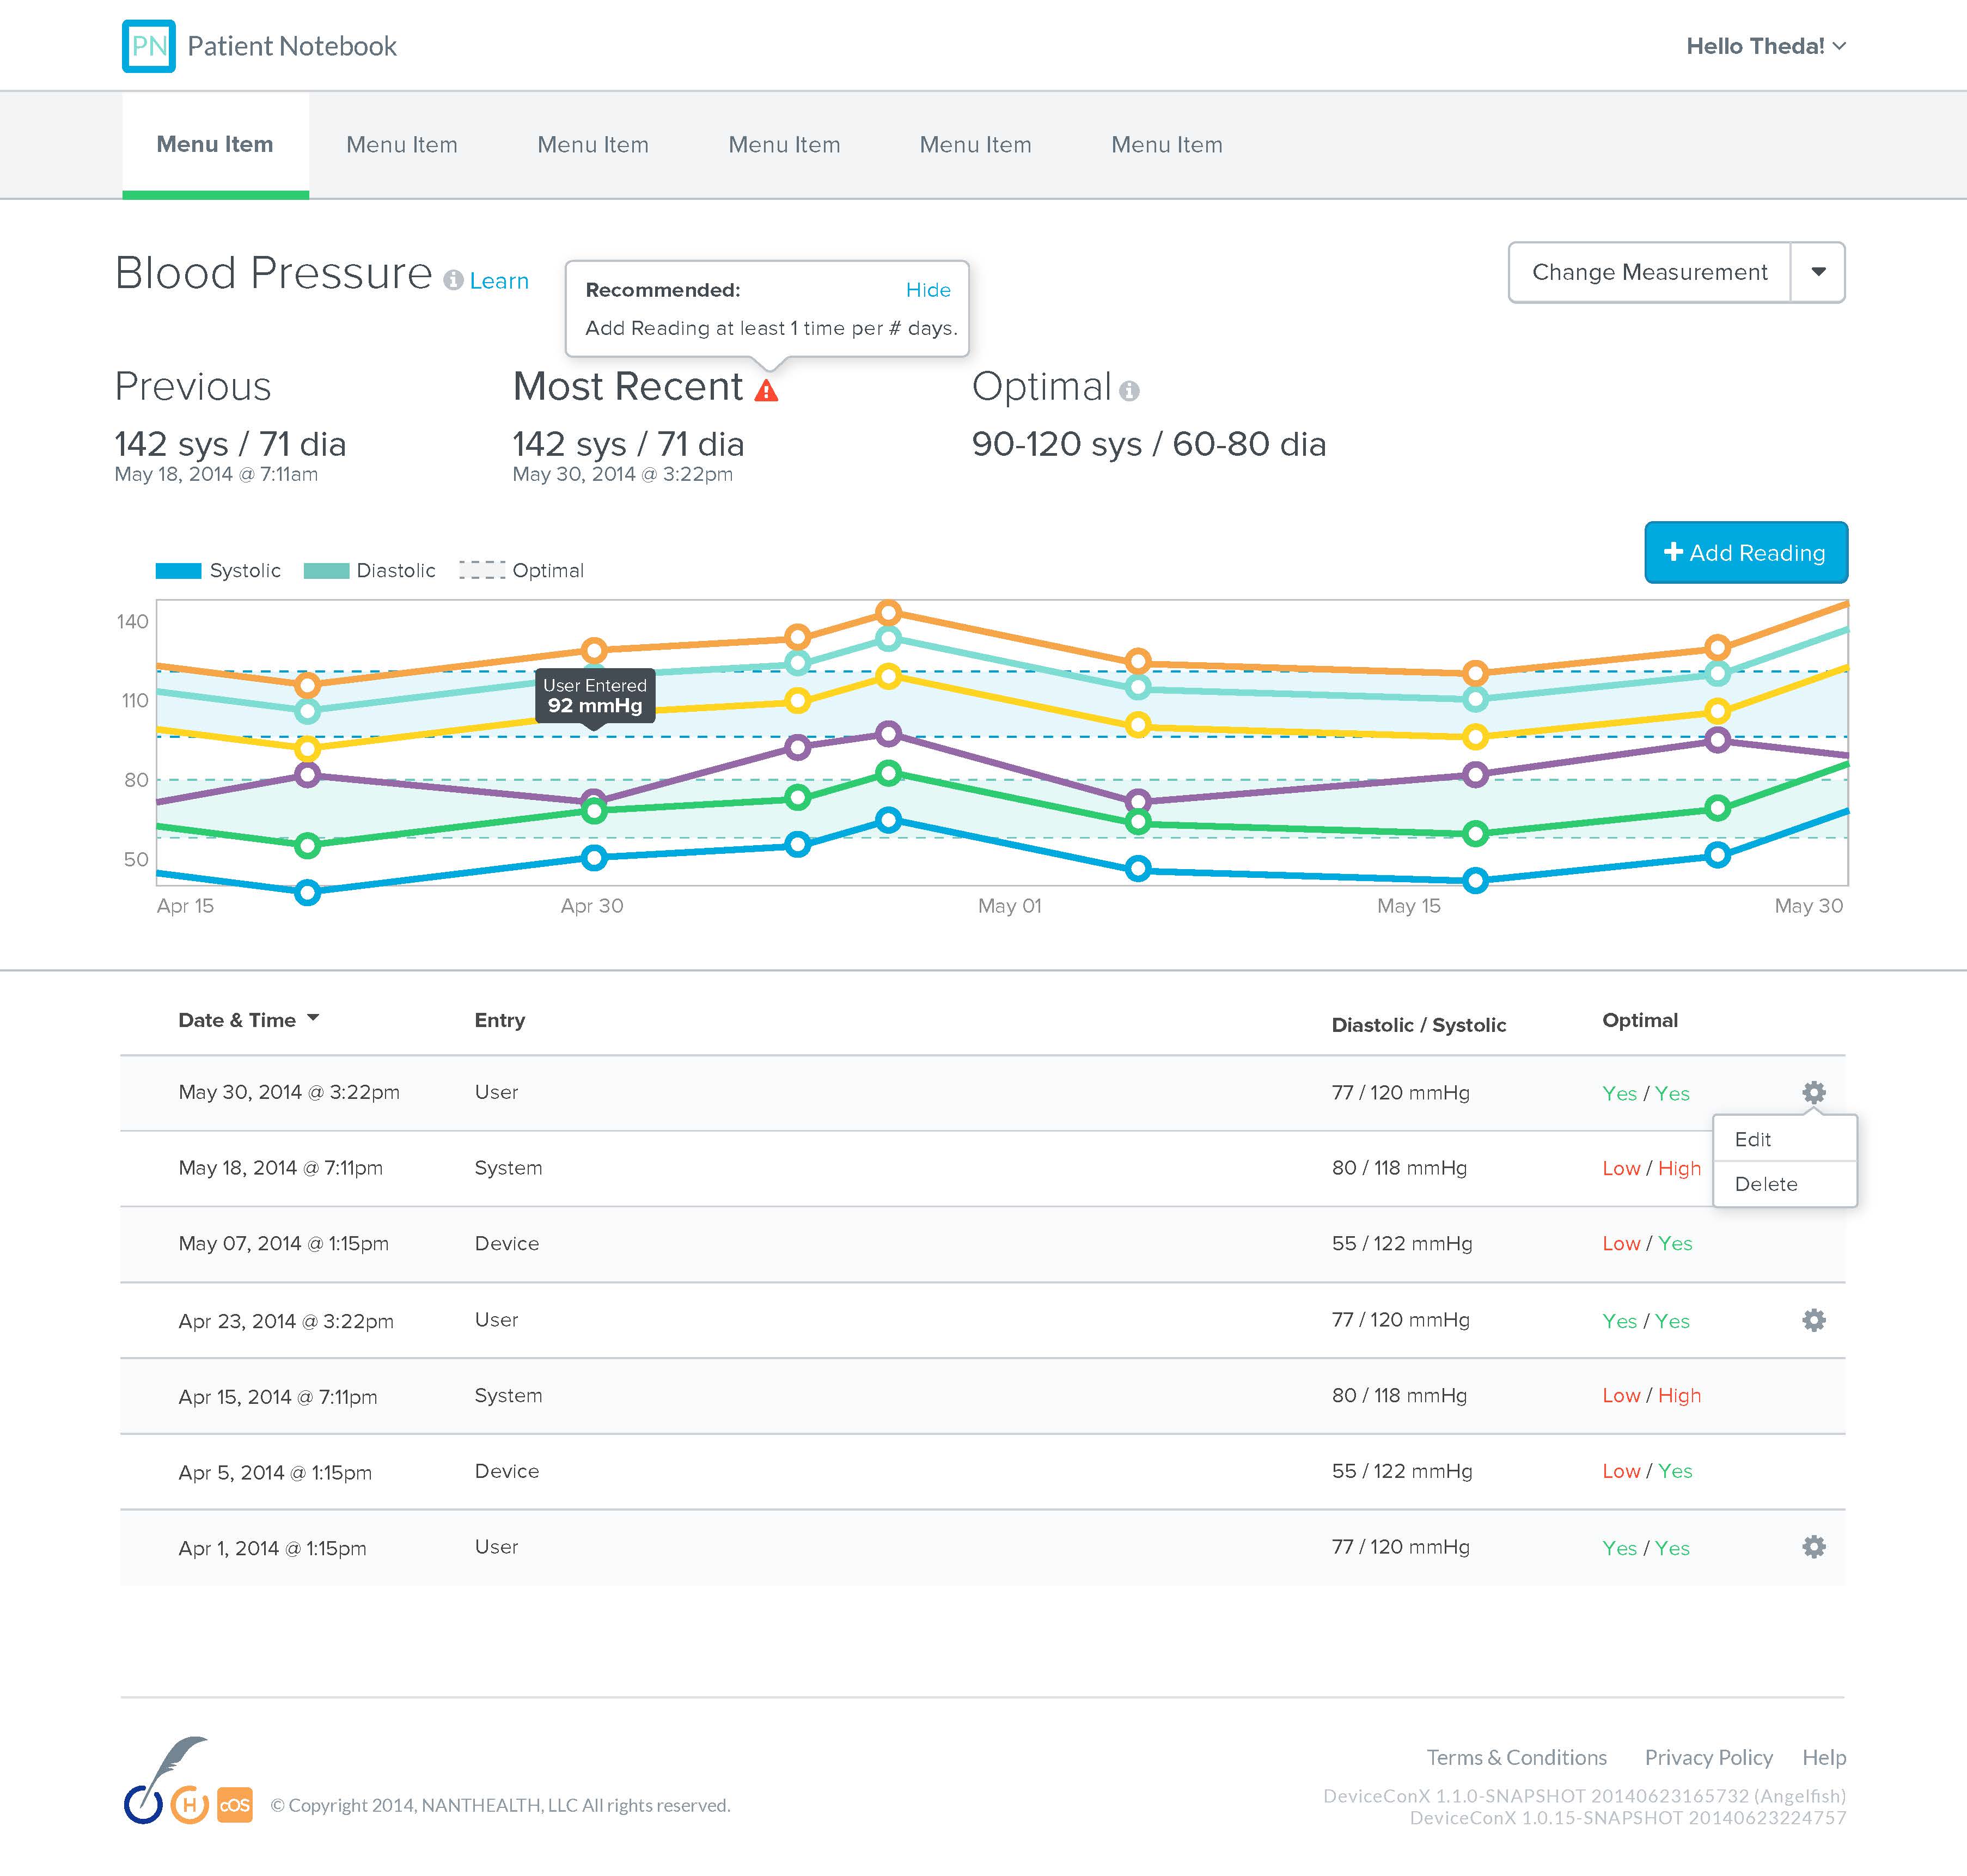
Task: Click the info icon next to Optimal heading
Action: (x=1129, y=391)
